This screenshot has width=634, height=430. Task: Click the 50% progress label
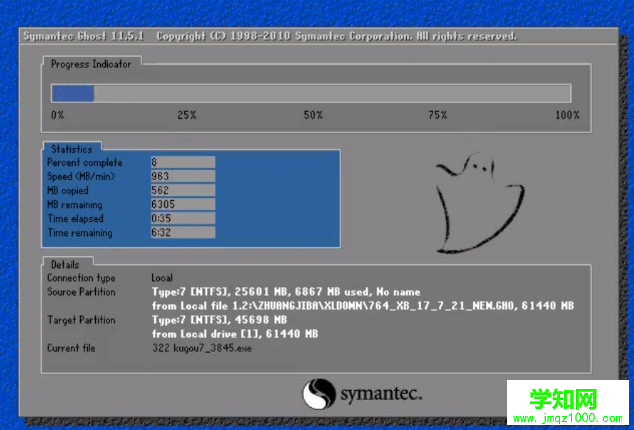(313, 115)
